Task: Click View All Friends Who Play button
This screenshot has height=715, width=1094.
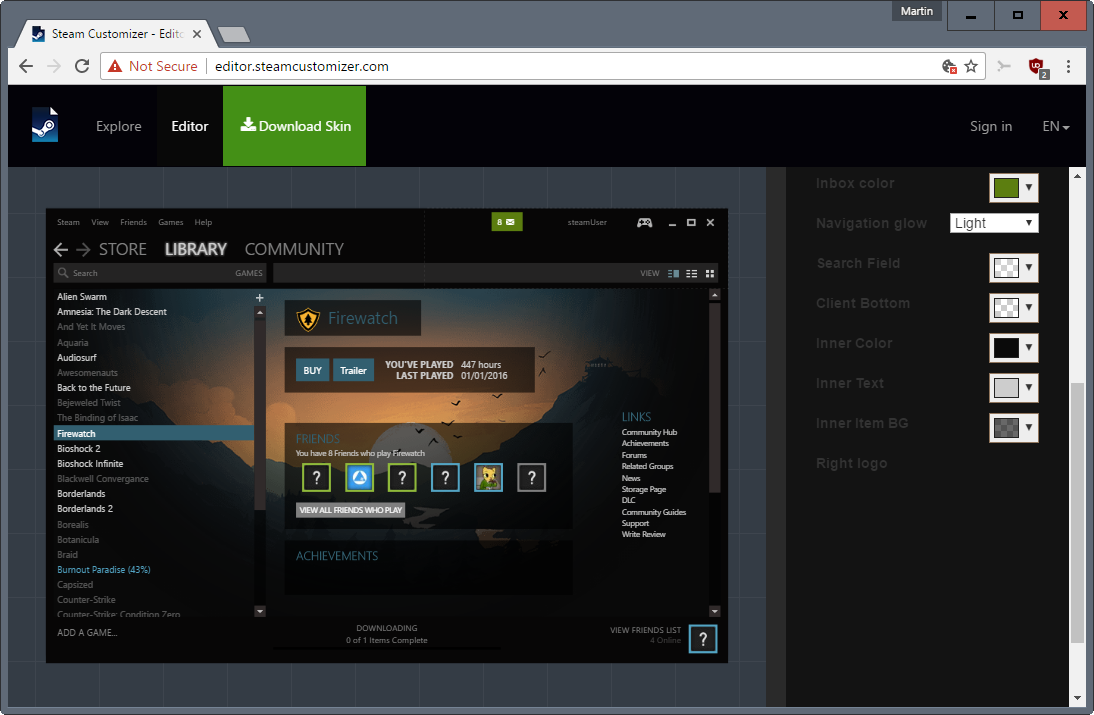Action: [350, 510]
